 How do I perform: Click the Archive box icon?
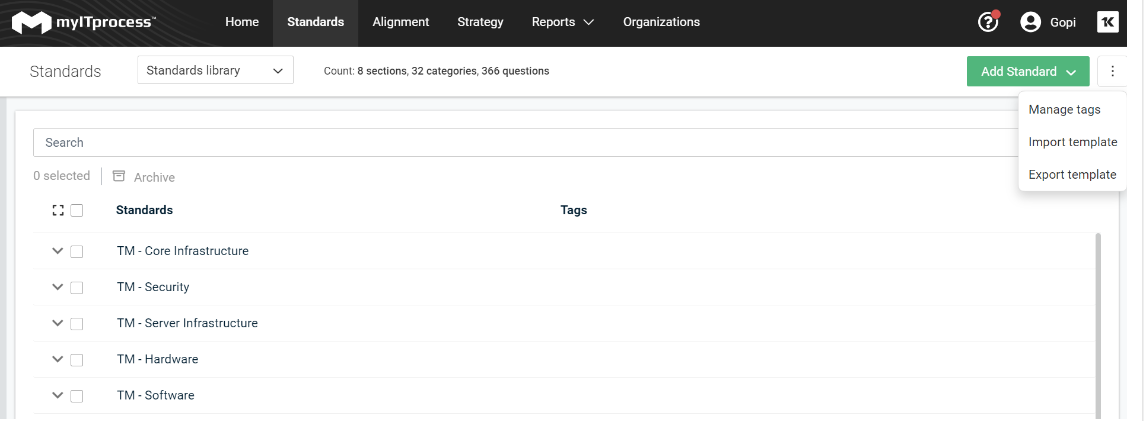coord(119,177)
